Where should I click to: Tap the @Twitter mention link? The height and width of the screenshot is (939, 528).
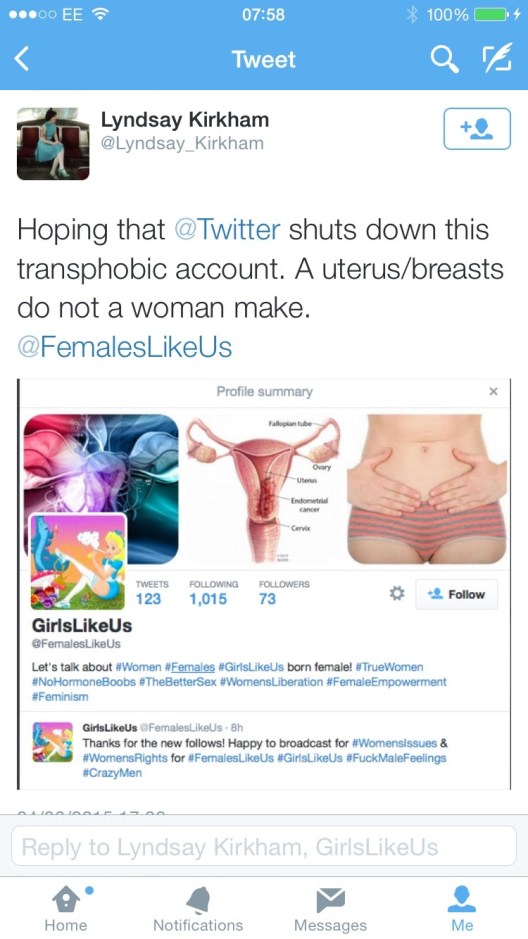pyautogui.click(x=227, y=230)
